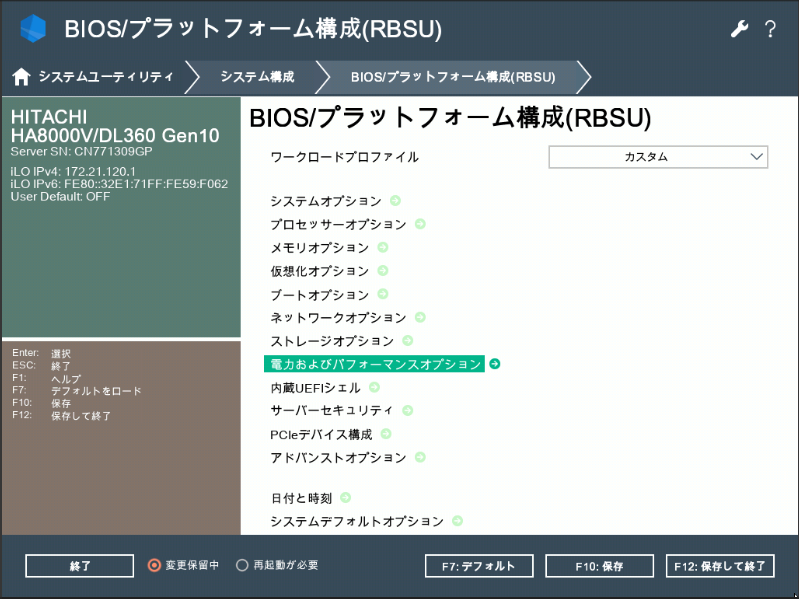Image resolution: width=799 pixels, height=599 pixels.
Task: Select the 再起動が必要 radio indicator
Action: 242,565
